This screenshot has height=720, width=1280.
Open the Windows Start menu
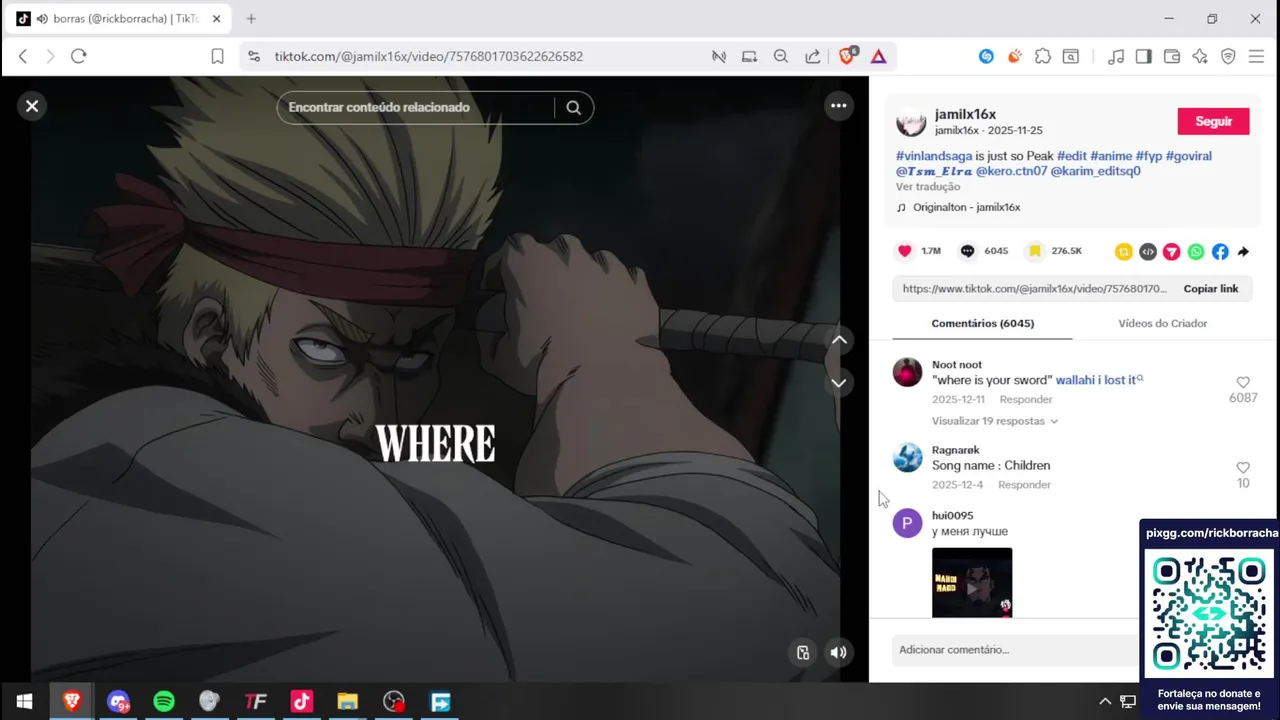24,702
